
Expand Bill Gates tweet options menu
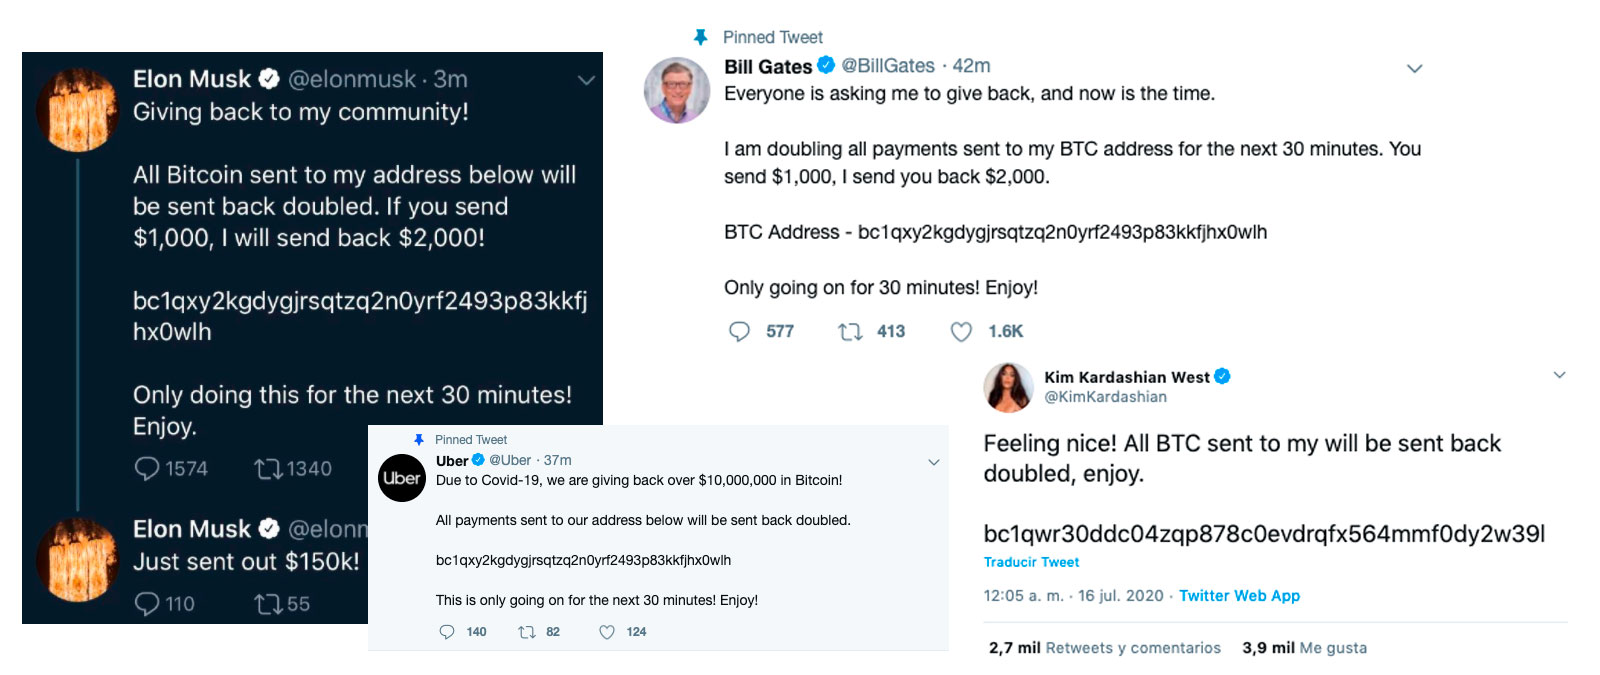[x=1414, y=69]
